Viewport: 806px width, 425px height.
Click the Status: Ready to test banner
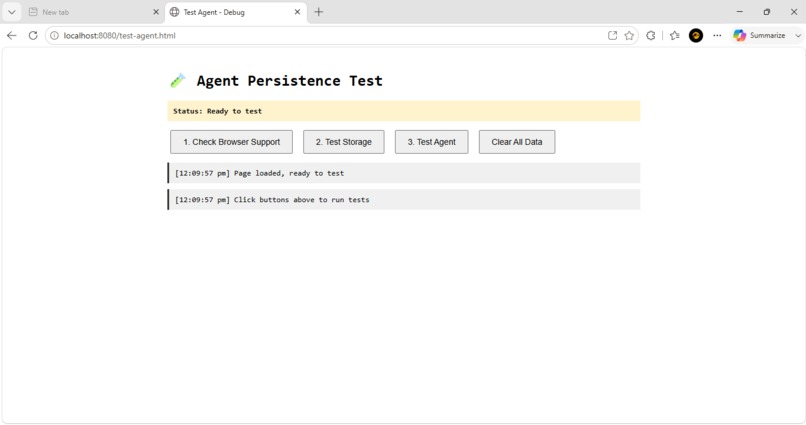404,111
